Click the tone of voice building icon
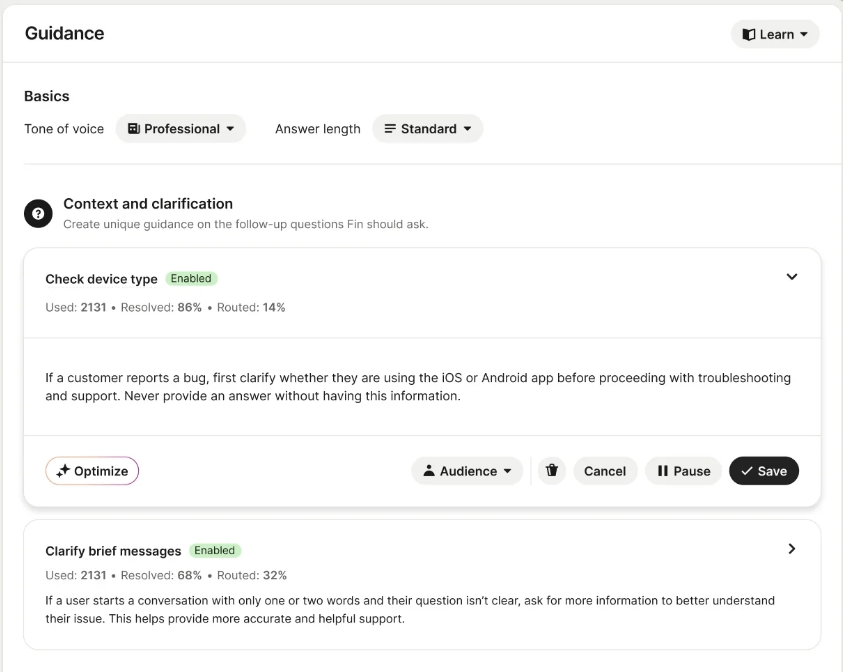Image resolution: width=843 pixels, height=672 pixels. 134,129
